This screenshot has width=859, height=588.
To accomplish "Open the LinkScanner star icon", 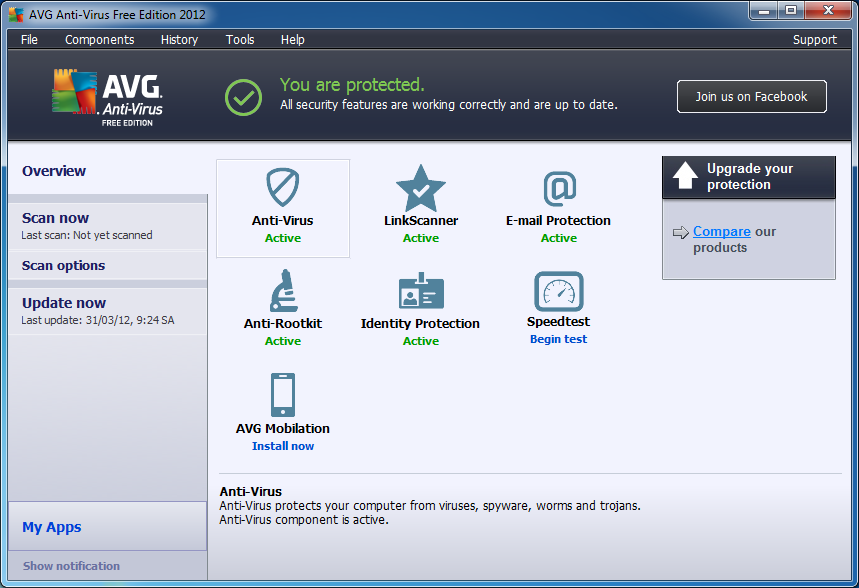I will click(421, 188).
